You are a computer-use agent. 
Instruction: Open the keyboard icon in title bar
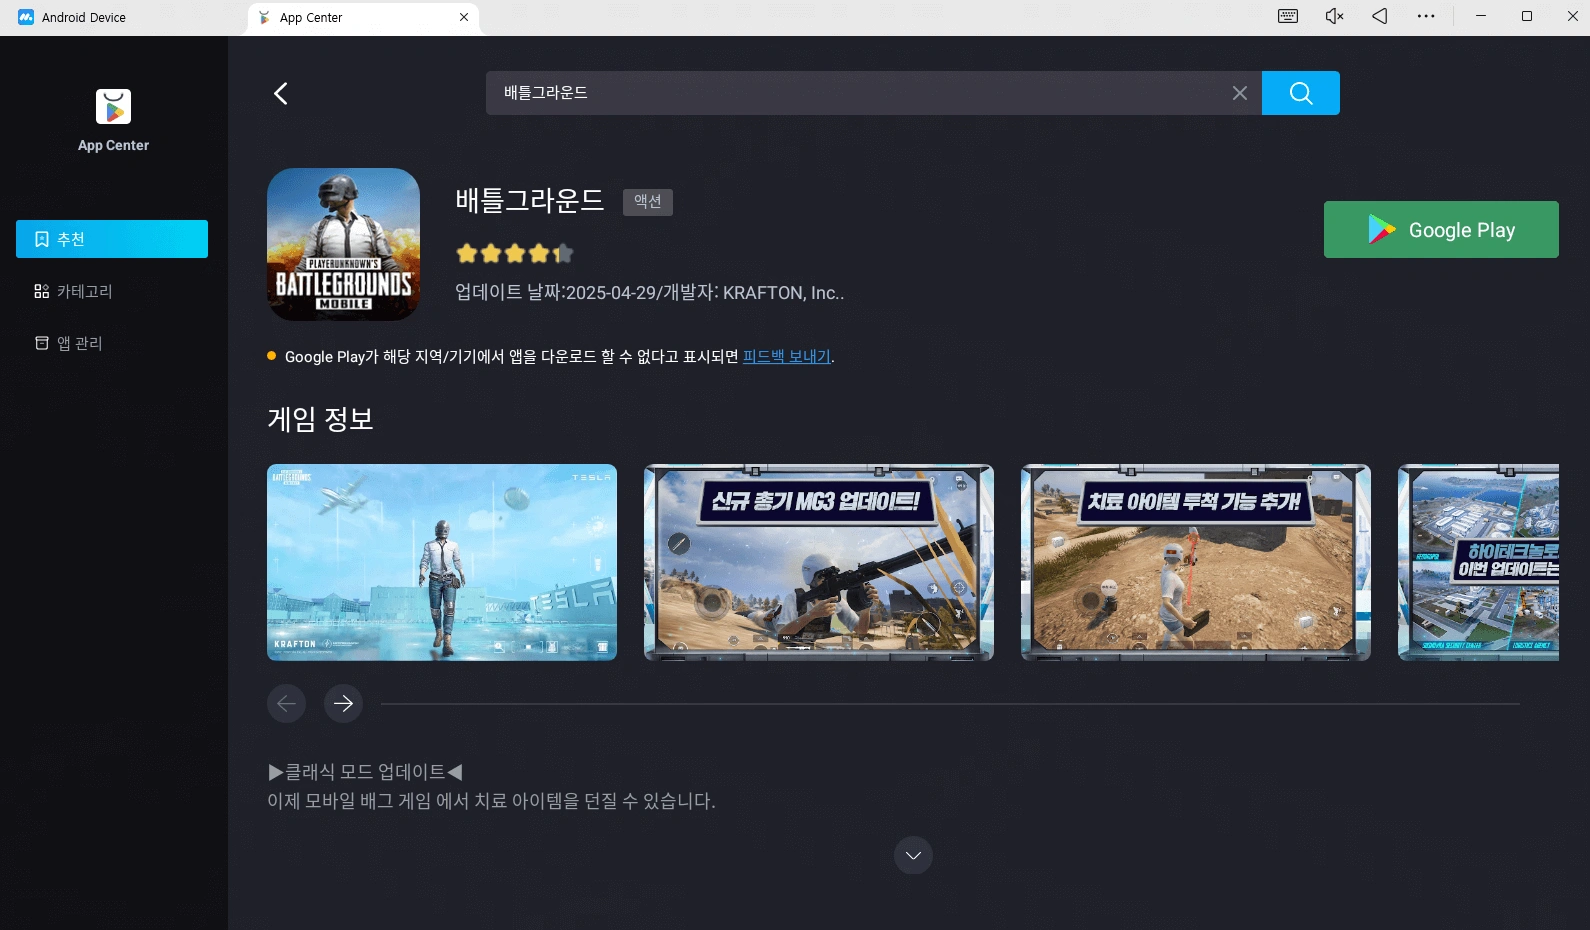pyautogui.click(x=1288, y=16)
